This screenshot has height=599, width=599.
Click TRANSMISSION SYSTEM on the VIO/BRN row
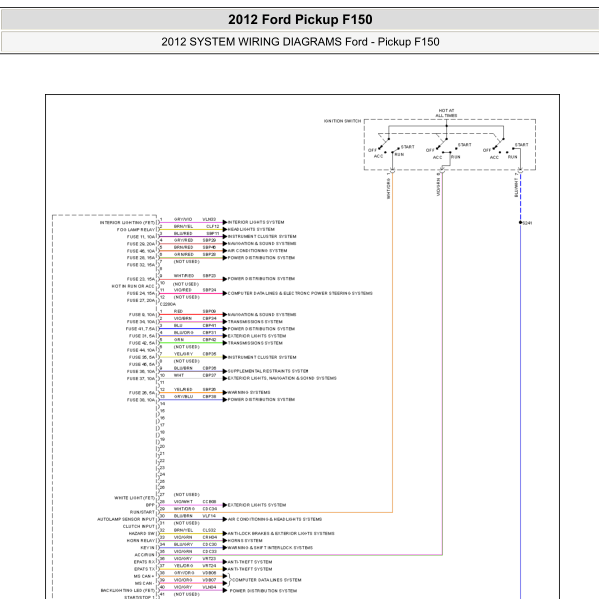(255, 322)
